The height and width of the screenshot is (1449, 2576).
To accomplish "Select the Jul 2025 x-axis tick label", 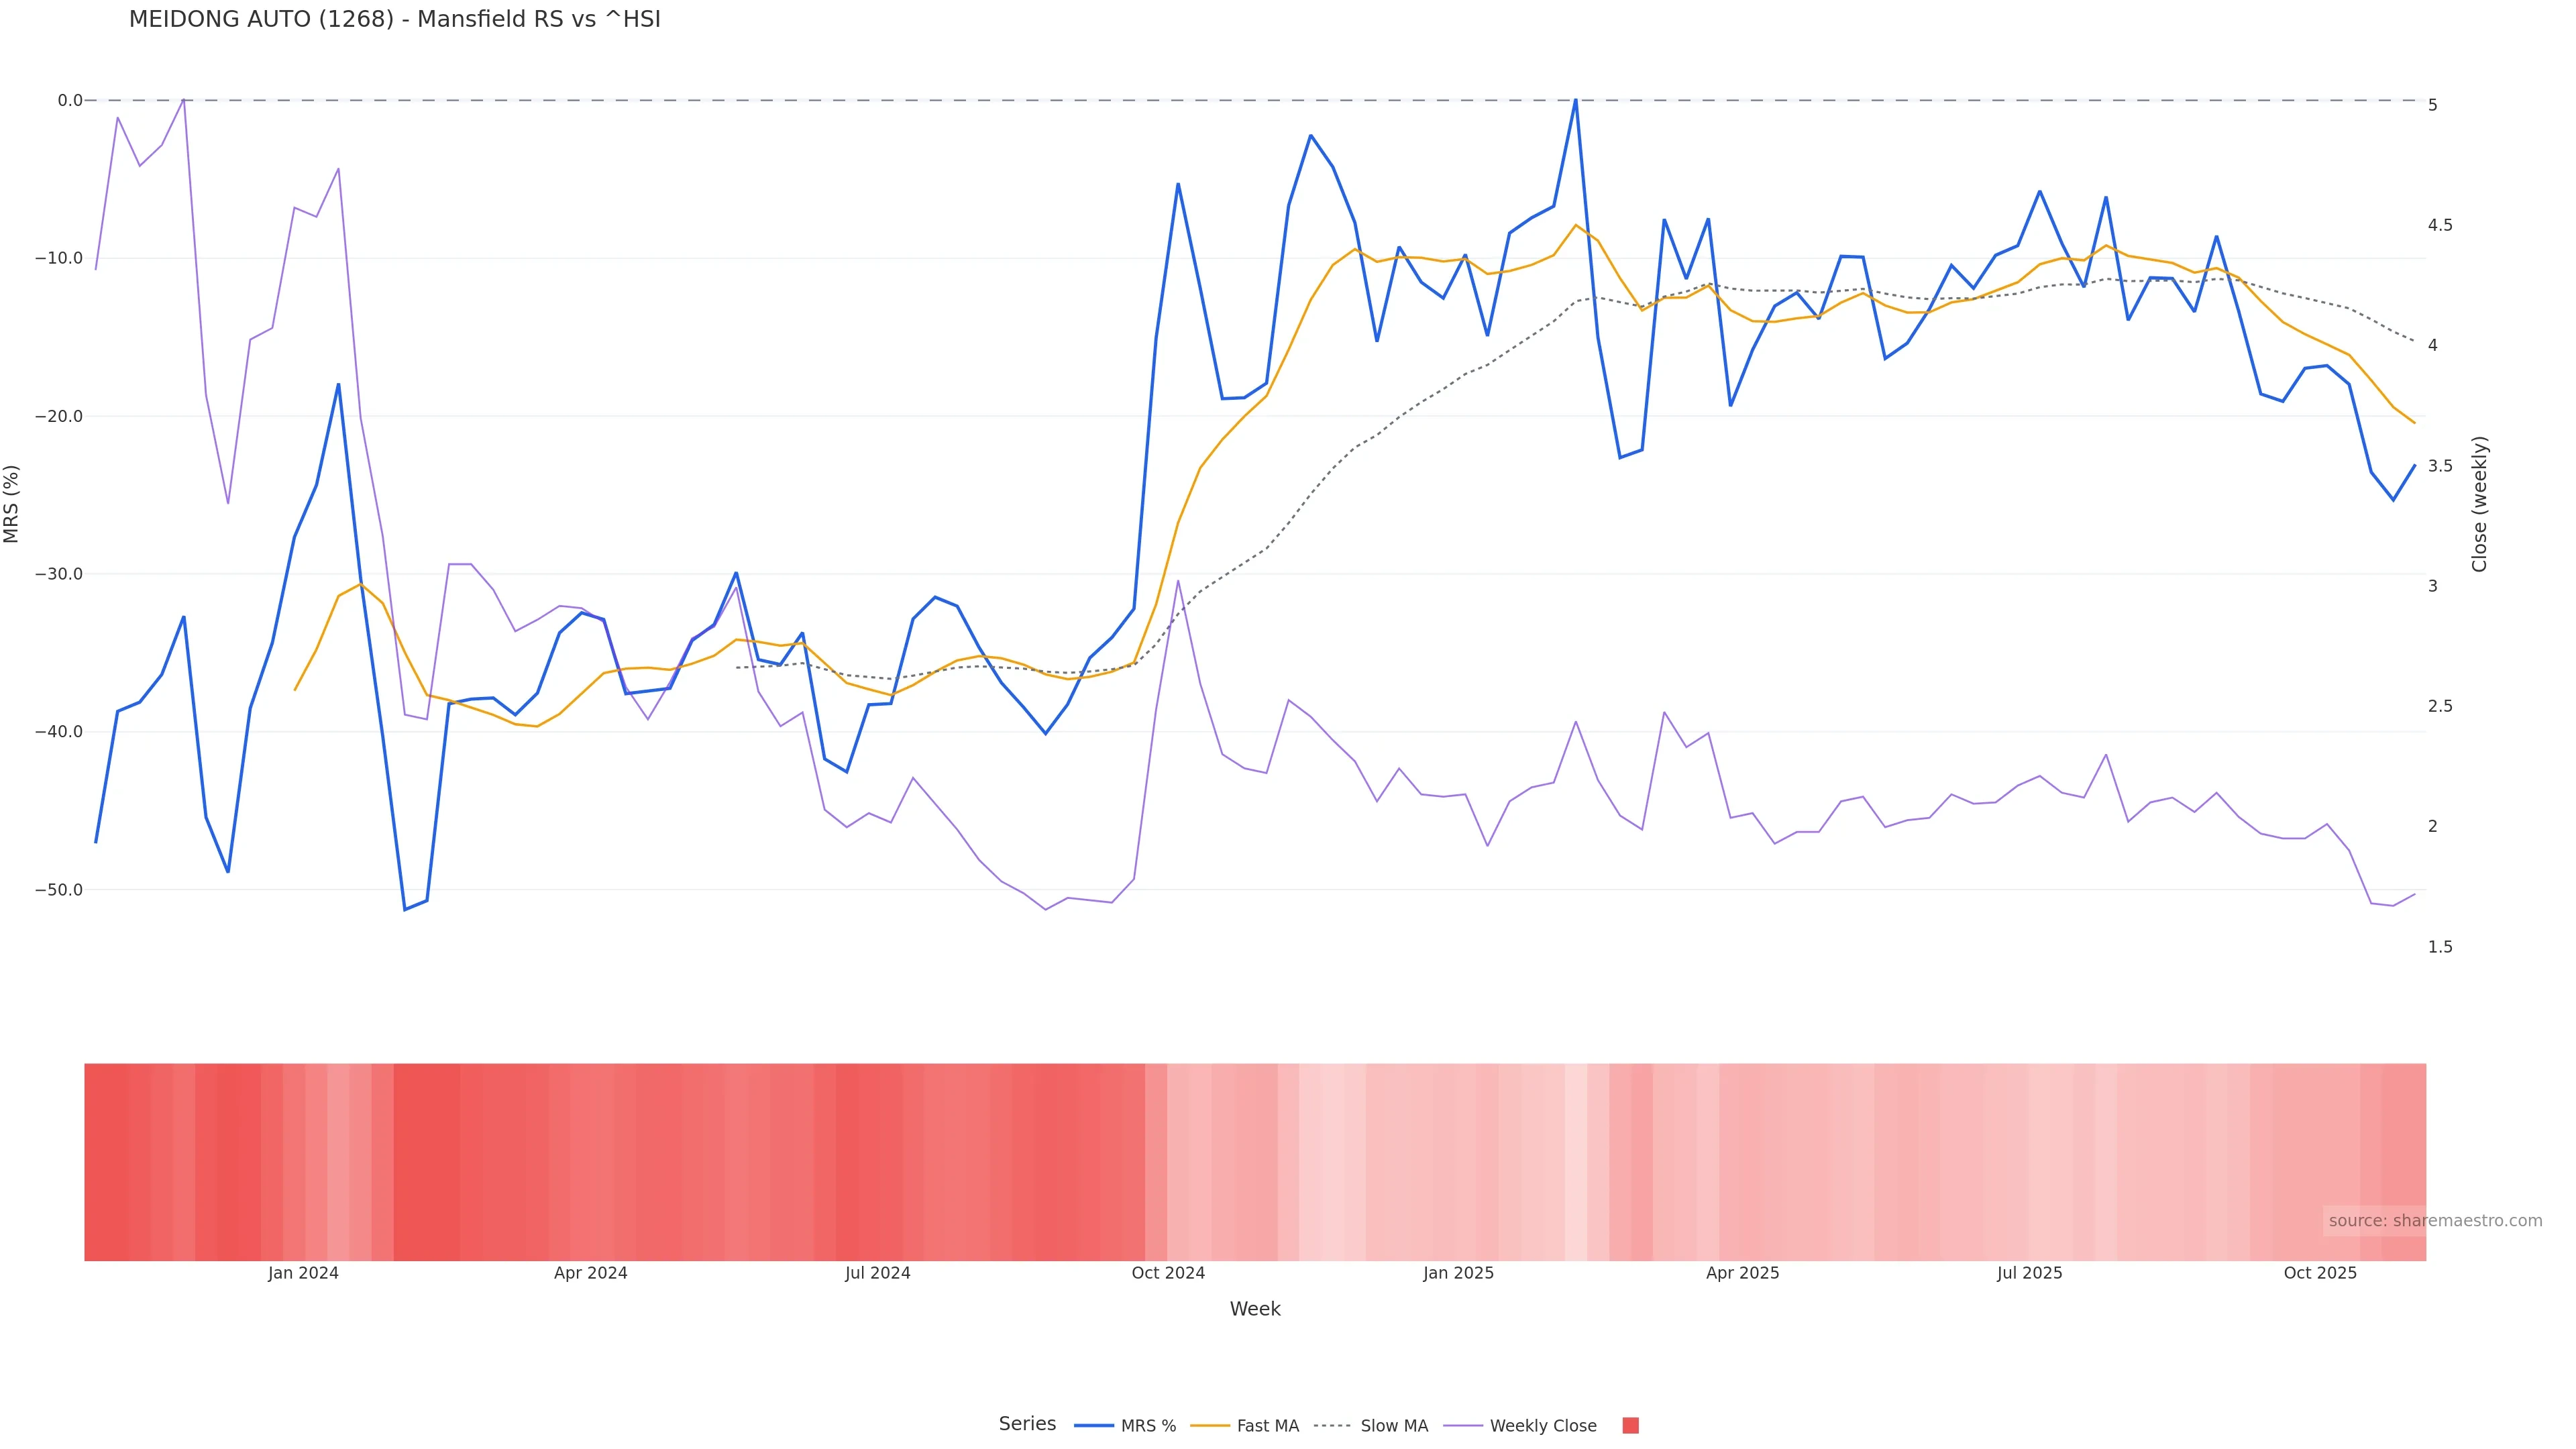I will [x=2029, y=1273].
